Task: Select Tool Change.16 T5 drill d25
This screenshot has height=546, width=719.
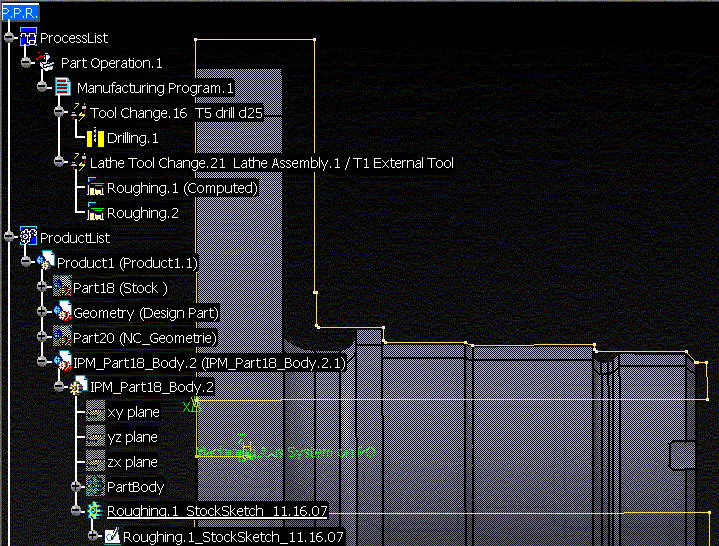Action: (176, 113)
